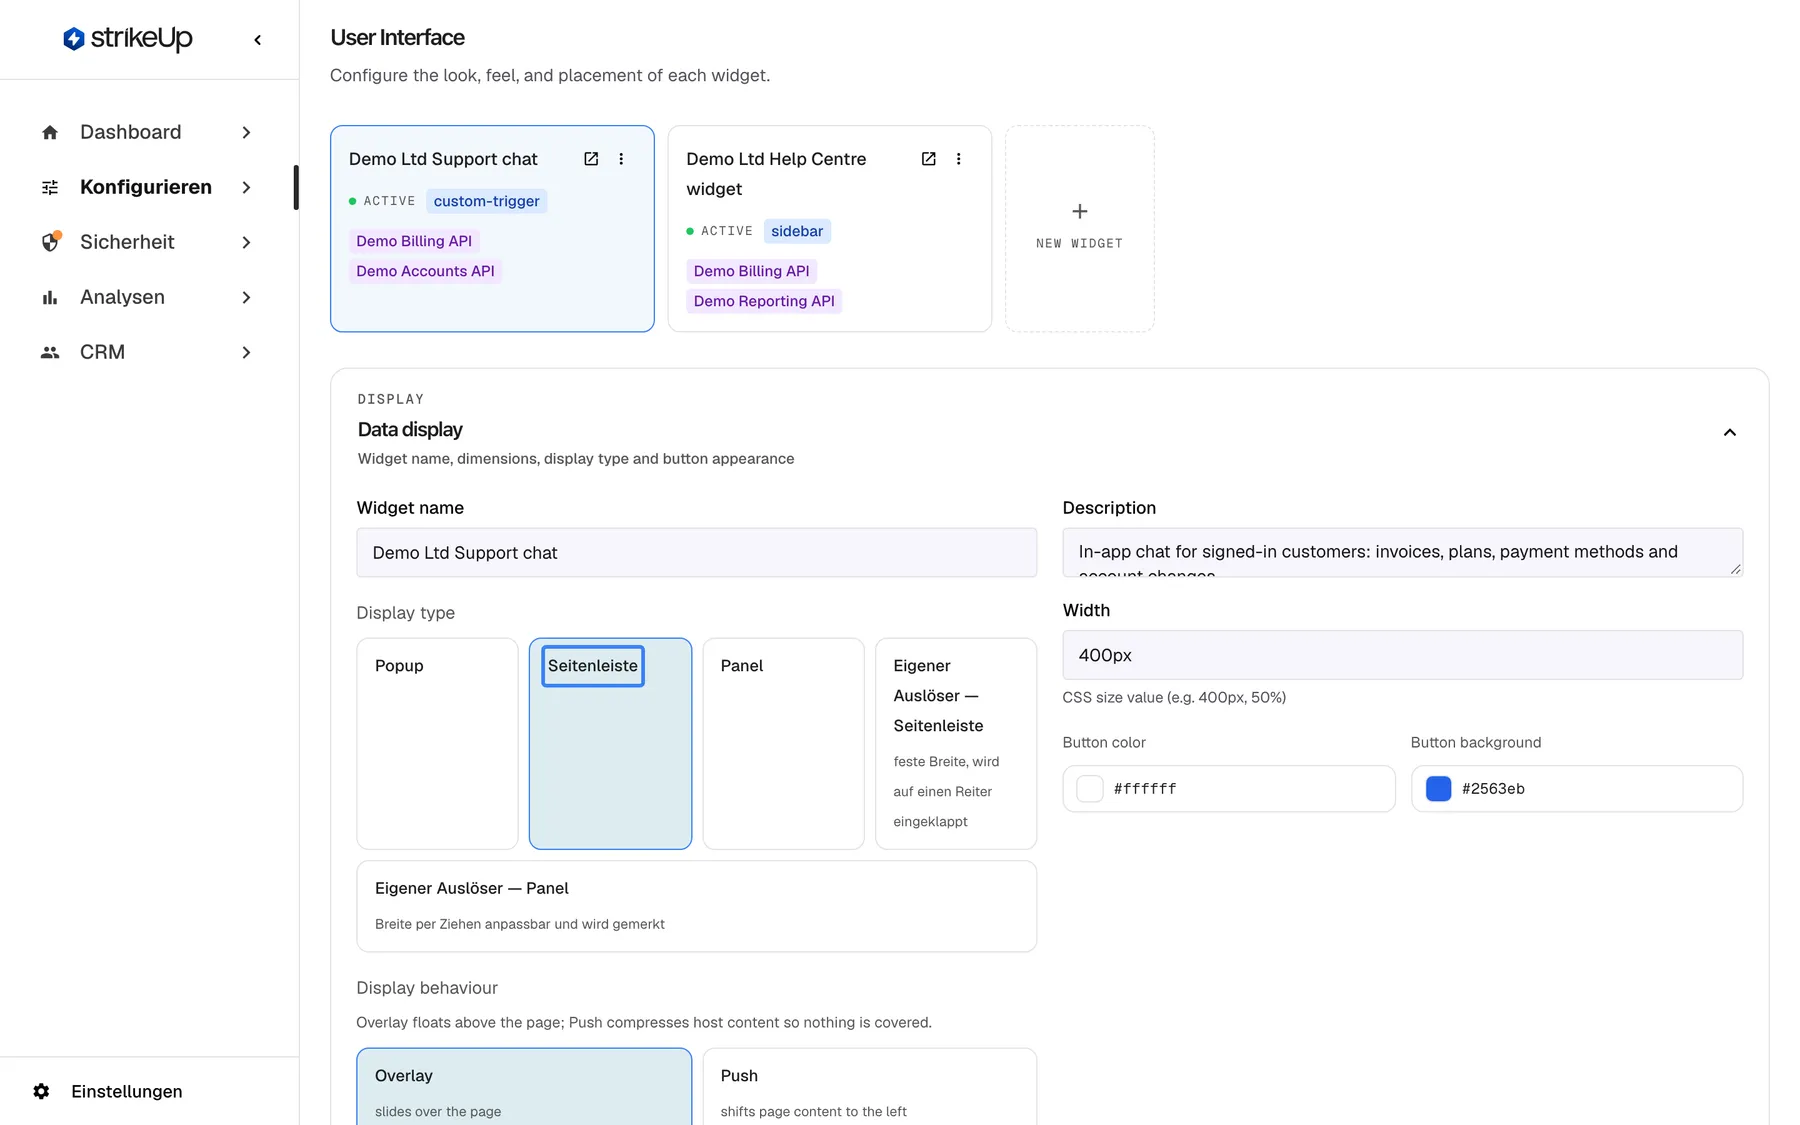Click the Demo Reporting API tag
This screenshot has width=1800, height=1125.
(764, 301)
